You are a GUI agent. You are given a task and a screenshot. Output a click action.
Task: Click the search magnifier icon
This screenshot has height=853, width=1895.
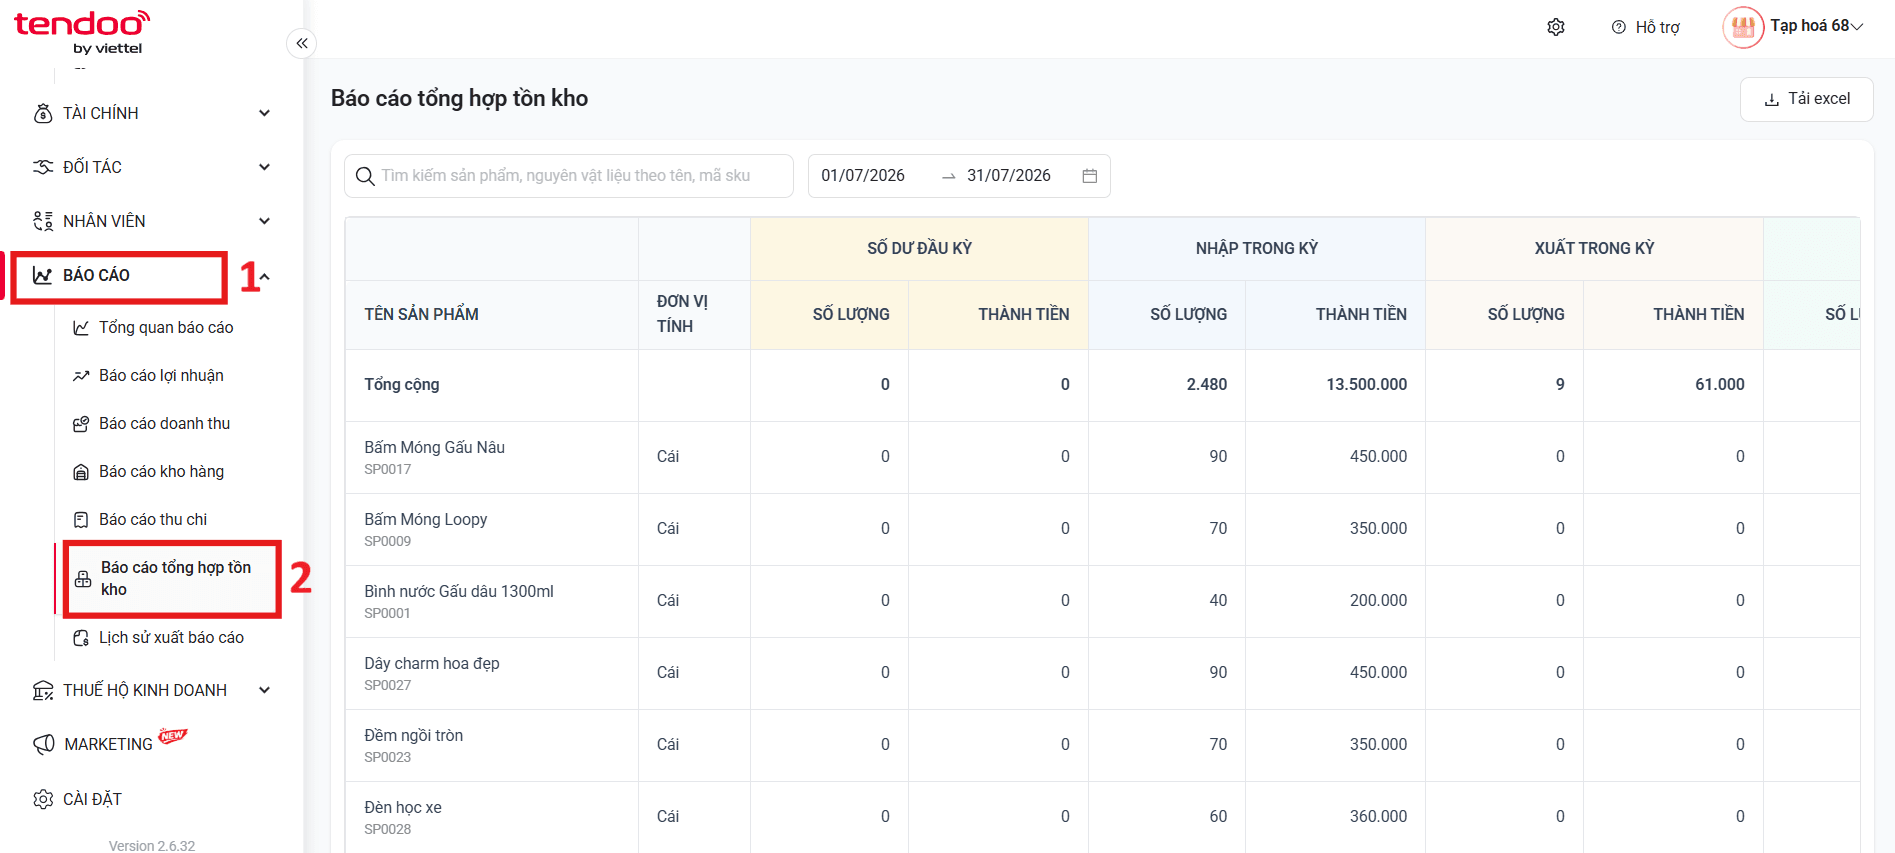coord(365,176)
